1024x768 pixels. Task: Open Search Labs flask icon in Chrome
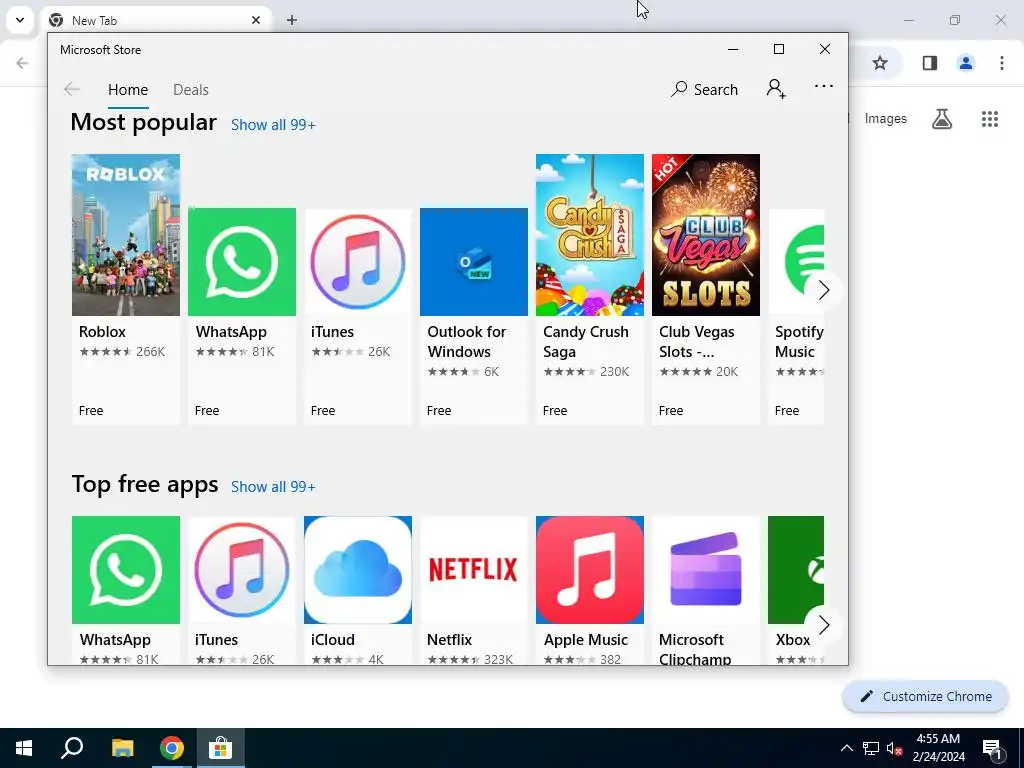coord(942,119)
